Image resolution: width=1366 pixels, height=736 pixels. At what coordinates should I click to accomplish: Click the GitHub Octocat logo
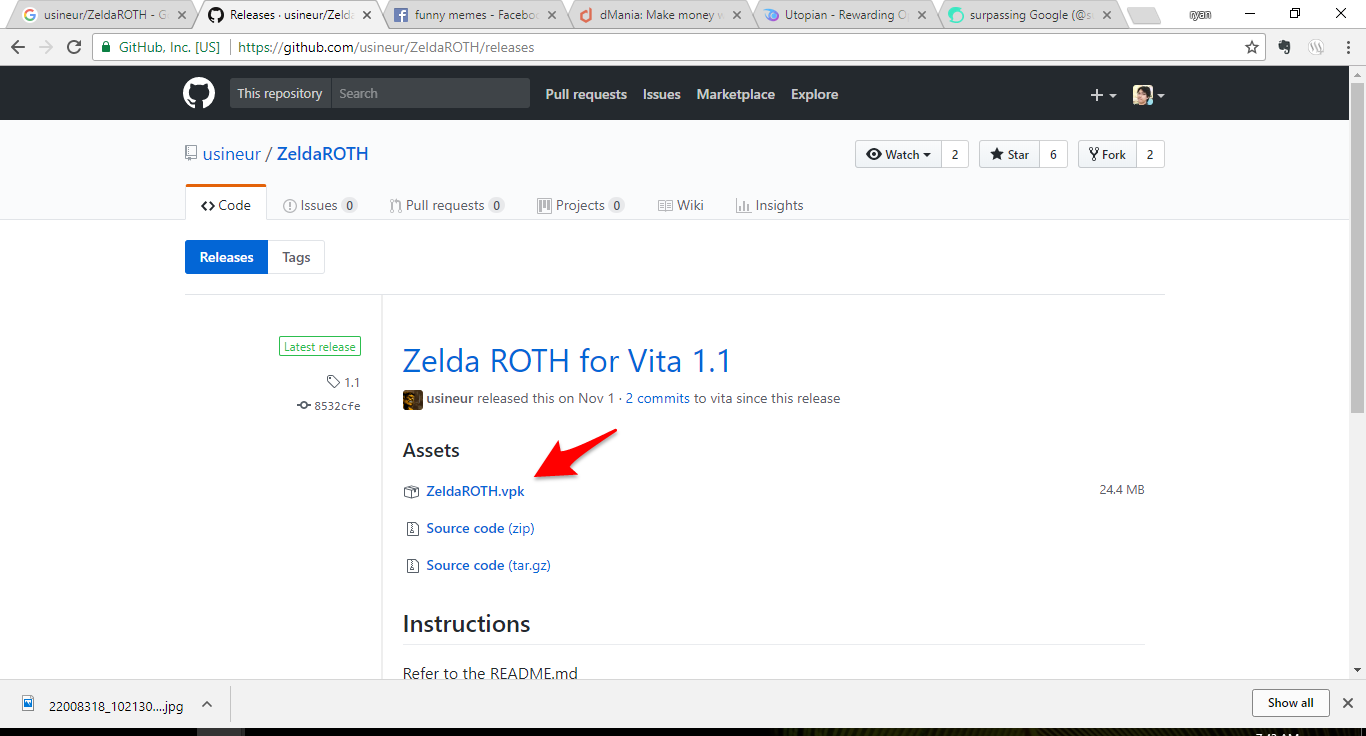[199, 94]
